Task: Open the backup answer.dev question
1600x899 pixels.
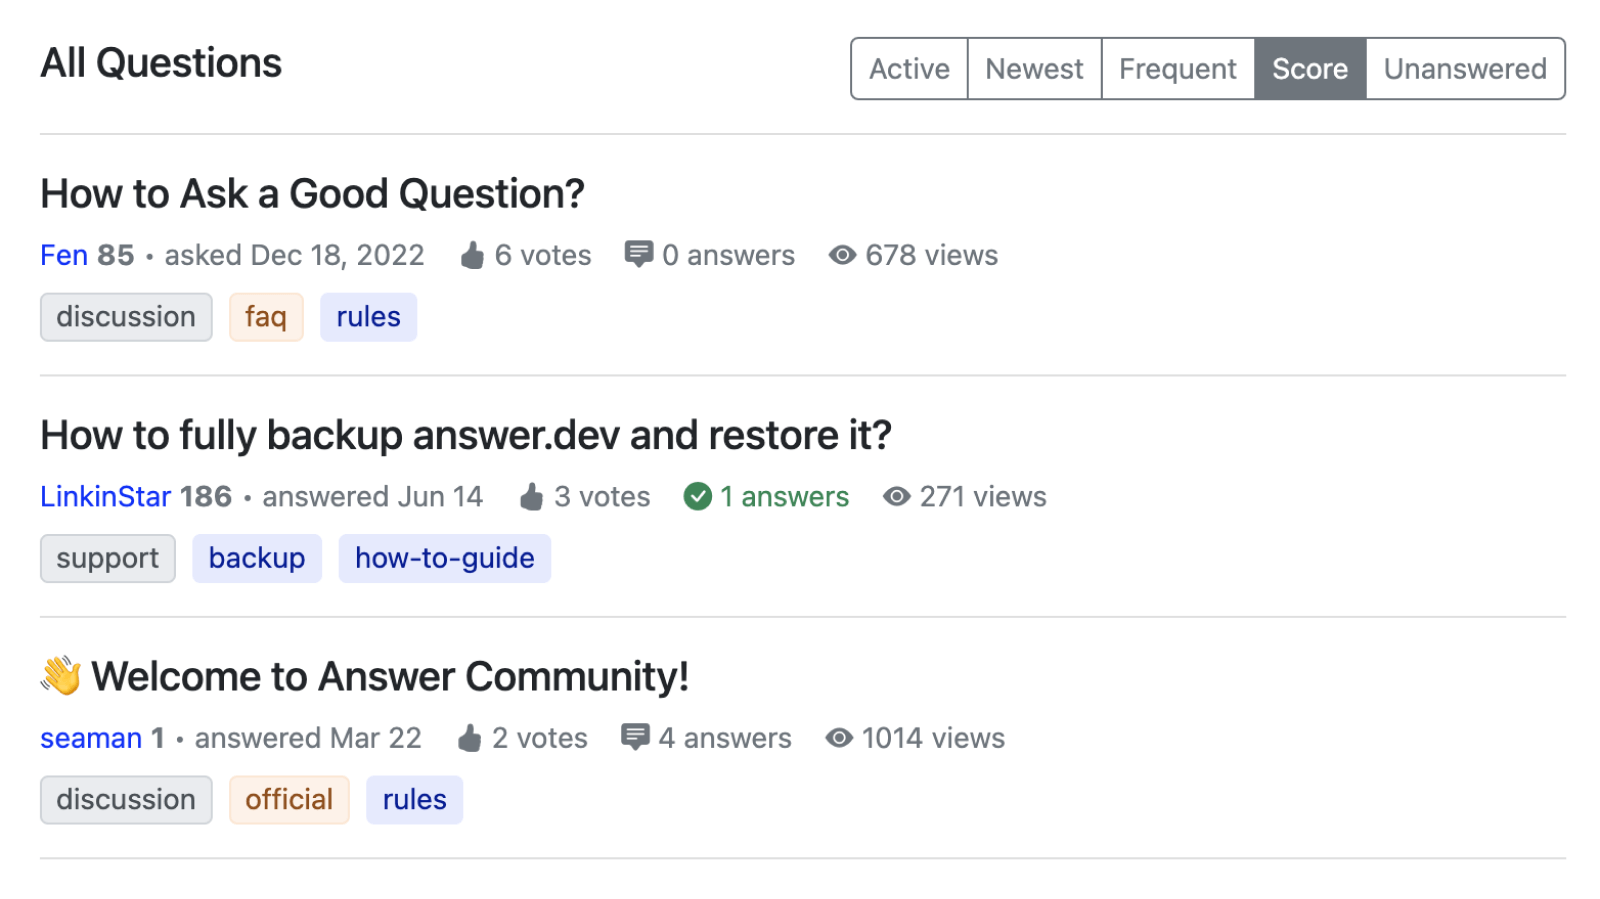Action: point(465,436)
